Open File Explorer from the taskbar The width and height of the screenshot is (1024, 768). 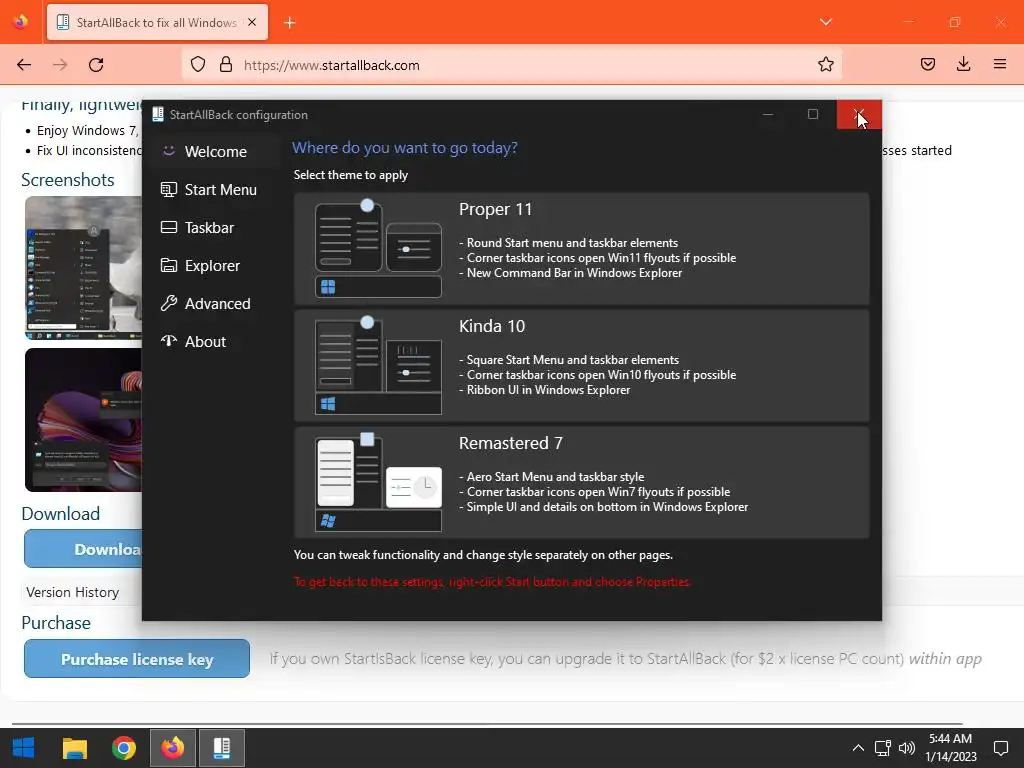(74, 748)
